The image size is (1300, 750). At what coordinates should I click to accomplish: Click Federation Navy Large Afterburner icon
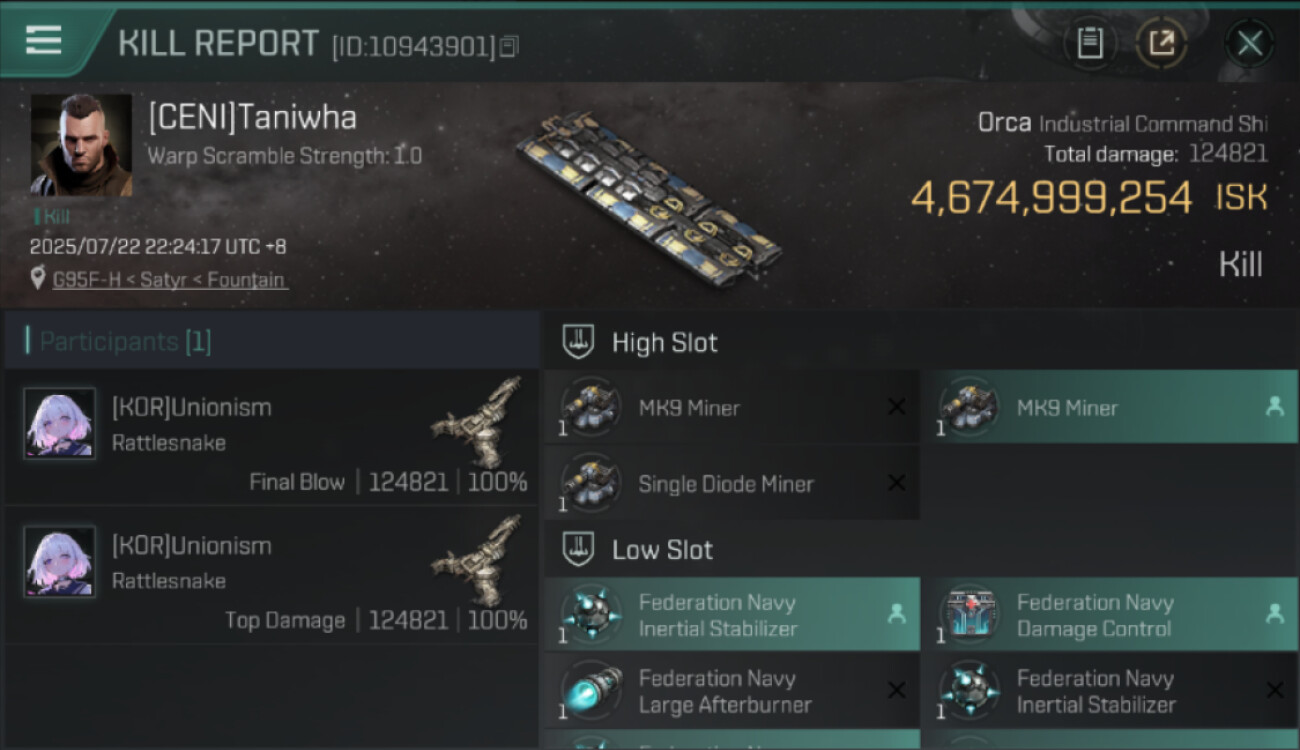point(592,691)
